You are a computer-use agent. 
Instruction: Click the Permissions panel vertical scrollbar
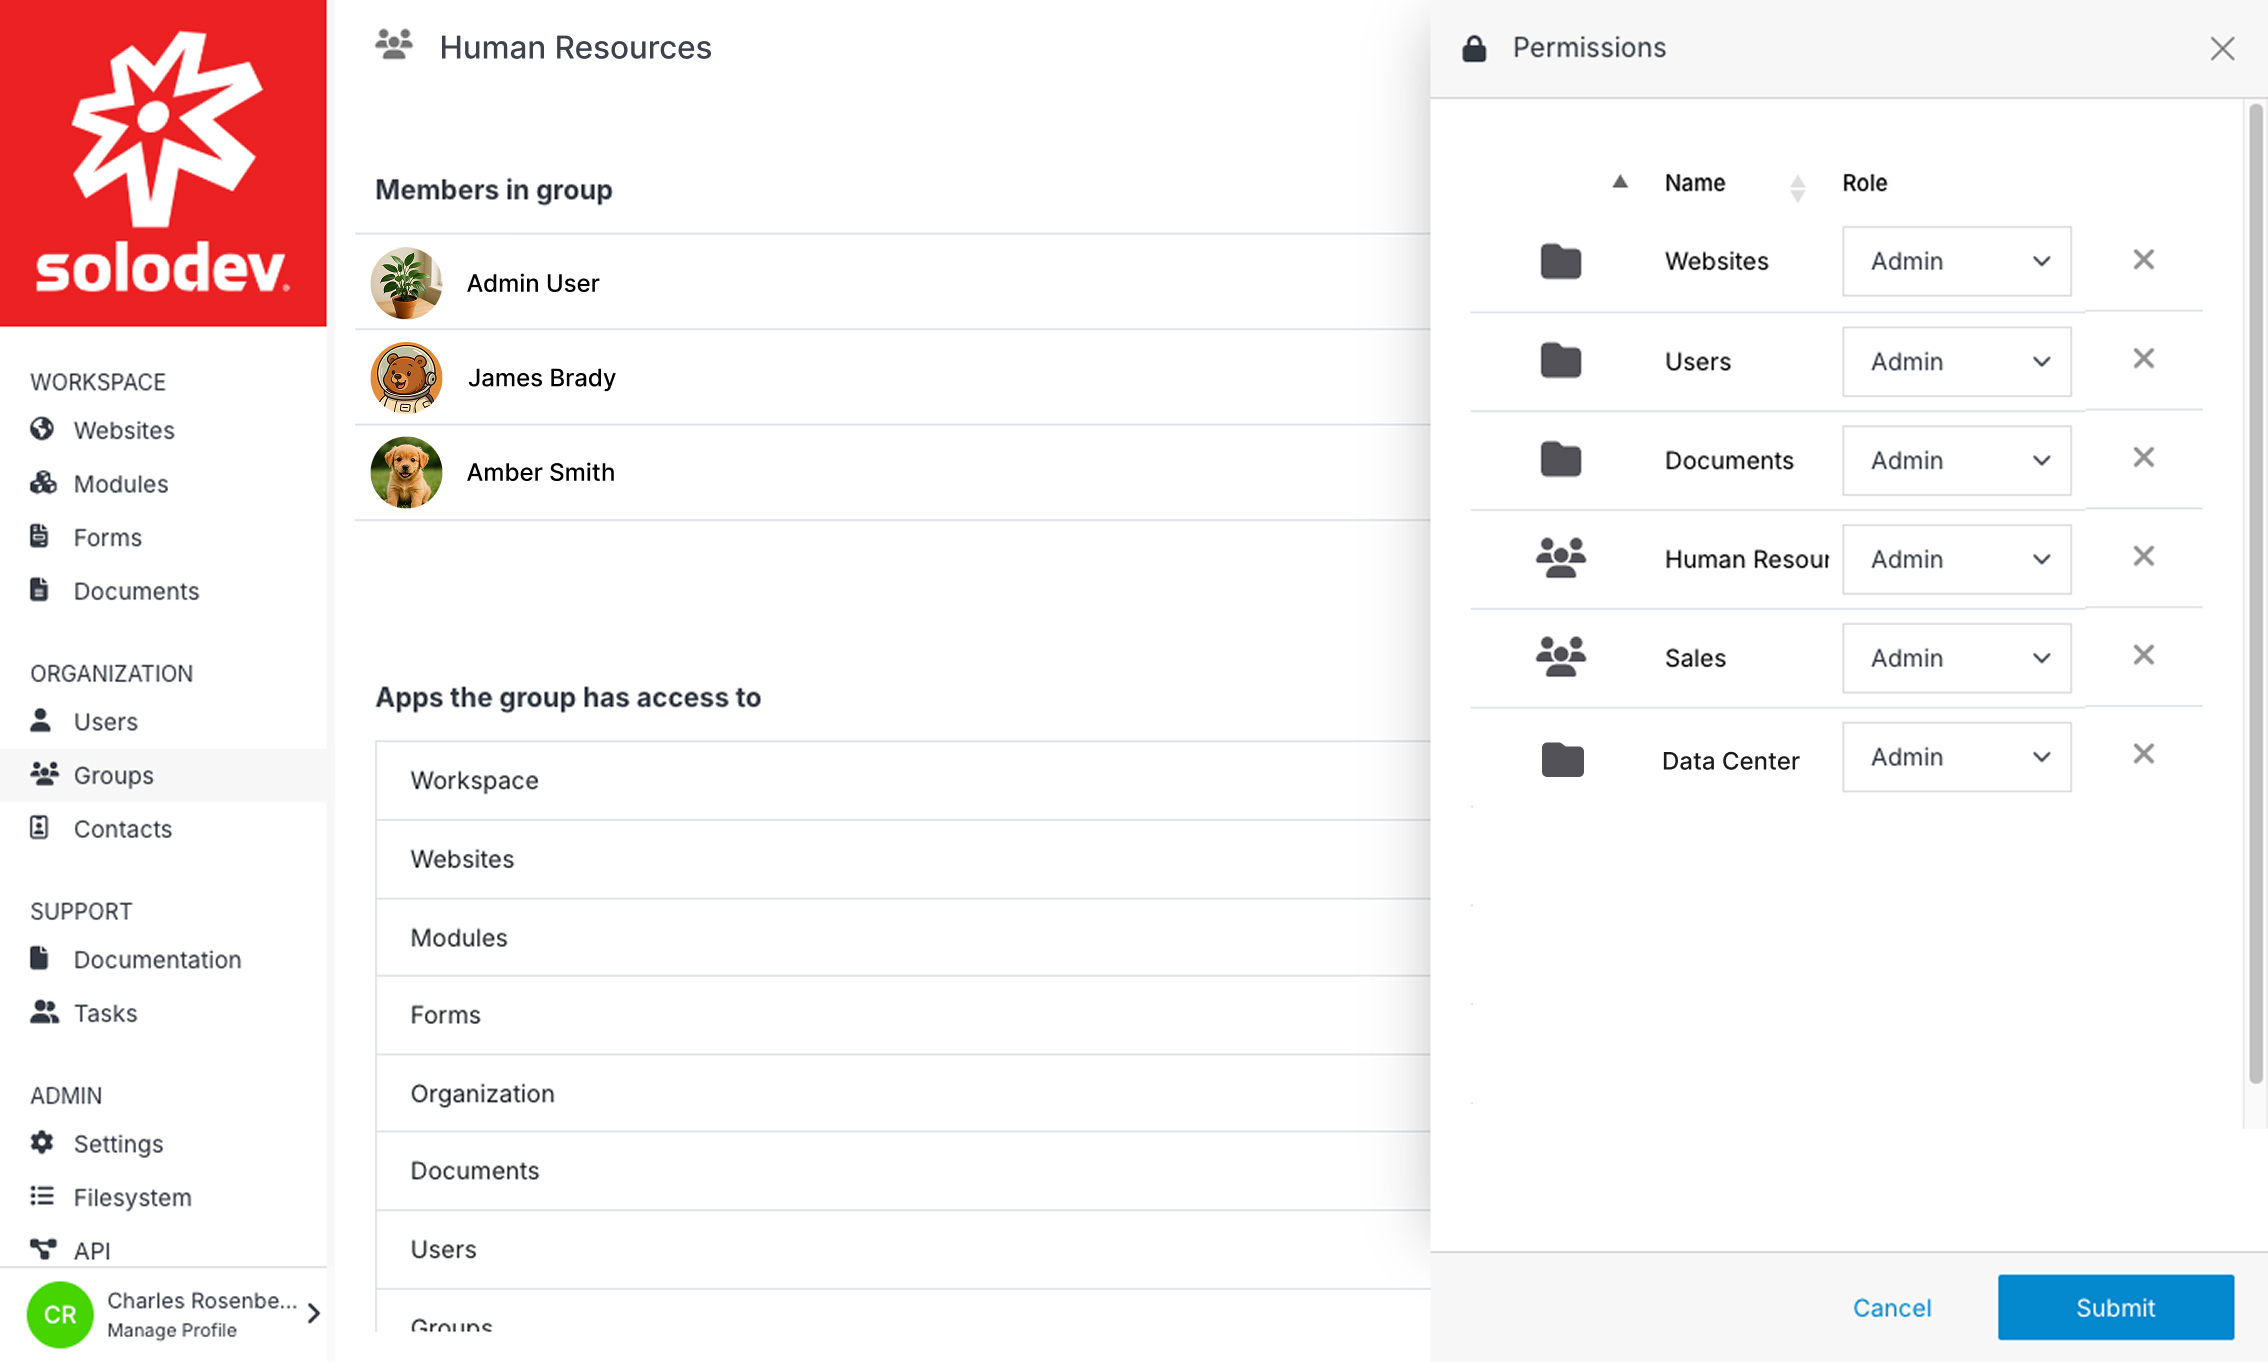(2255, 595)
